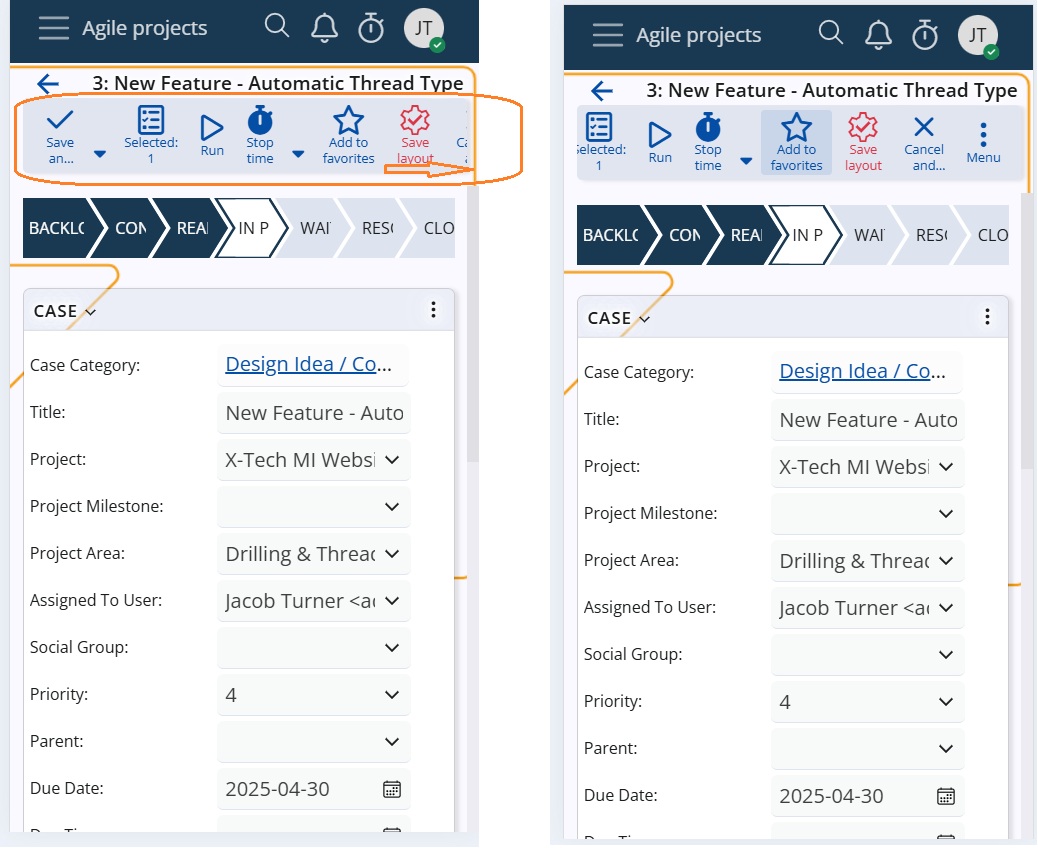Select CON stage in left screen
Image resolution: width=1038 pixels, height=848 pixels.
pyautogui.click(x=130, y=228)
